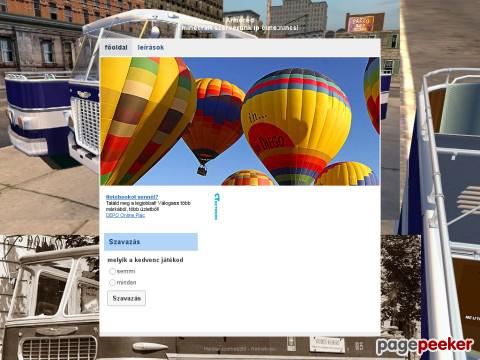Viewport: 480px width, 360px height.
Task: Click the hot air balloon banner image
Action: (240, 121)
